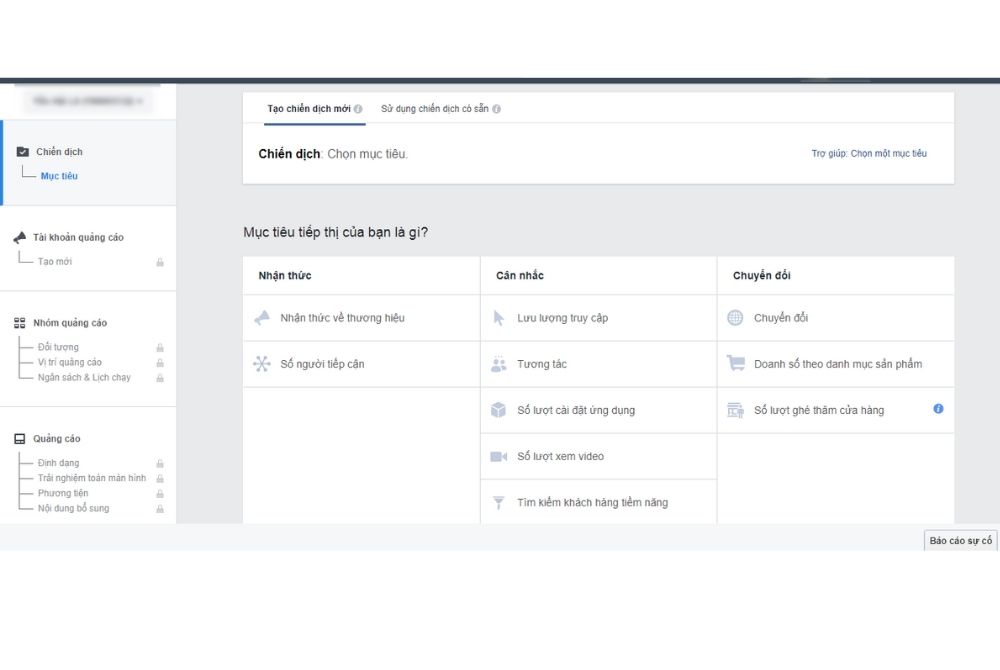Open the Sử dụng chiến dịch có sẵn tab
The height and width of the screenshot is (670, 1000).
click(x=435, y=108)
